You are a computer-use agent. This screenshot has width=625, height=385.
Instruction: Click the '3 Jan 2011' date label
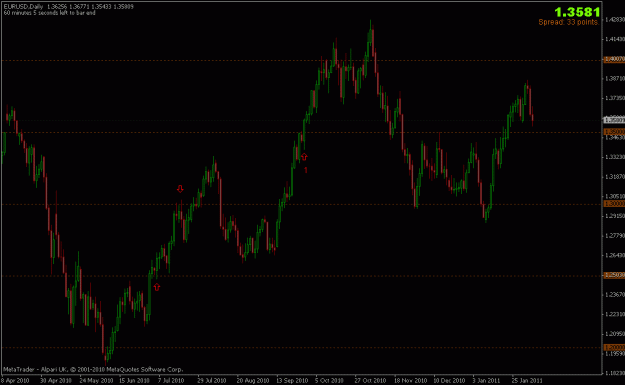pyautogui.click(x=486, y=380)
